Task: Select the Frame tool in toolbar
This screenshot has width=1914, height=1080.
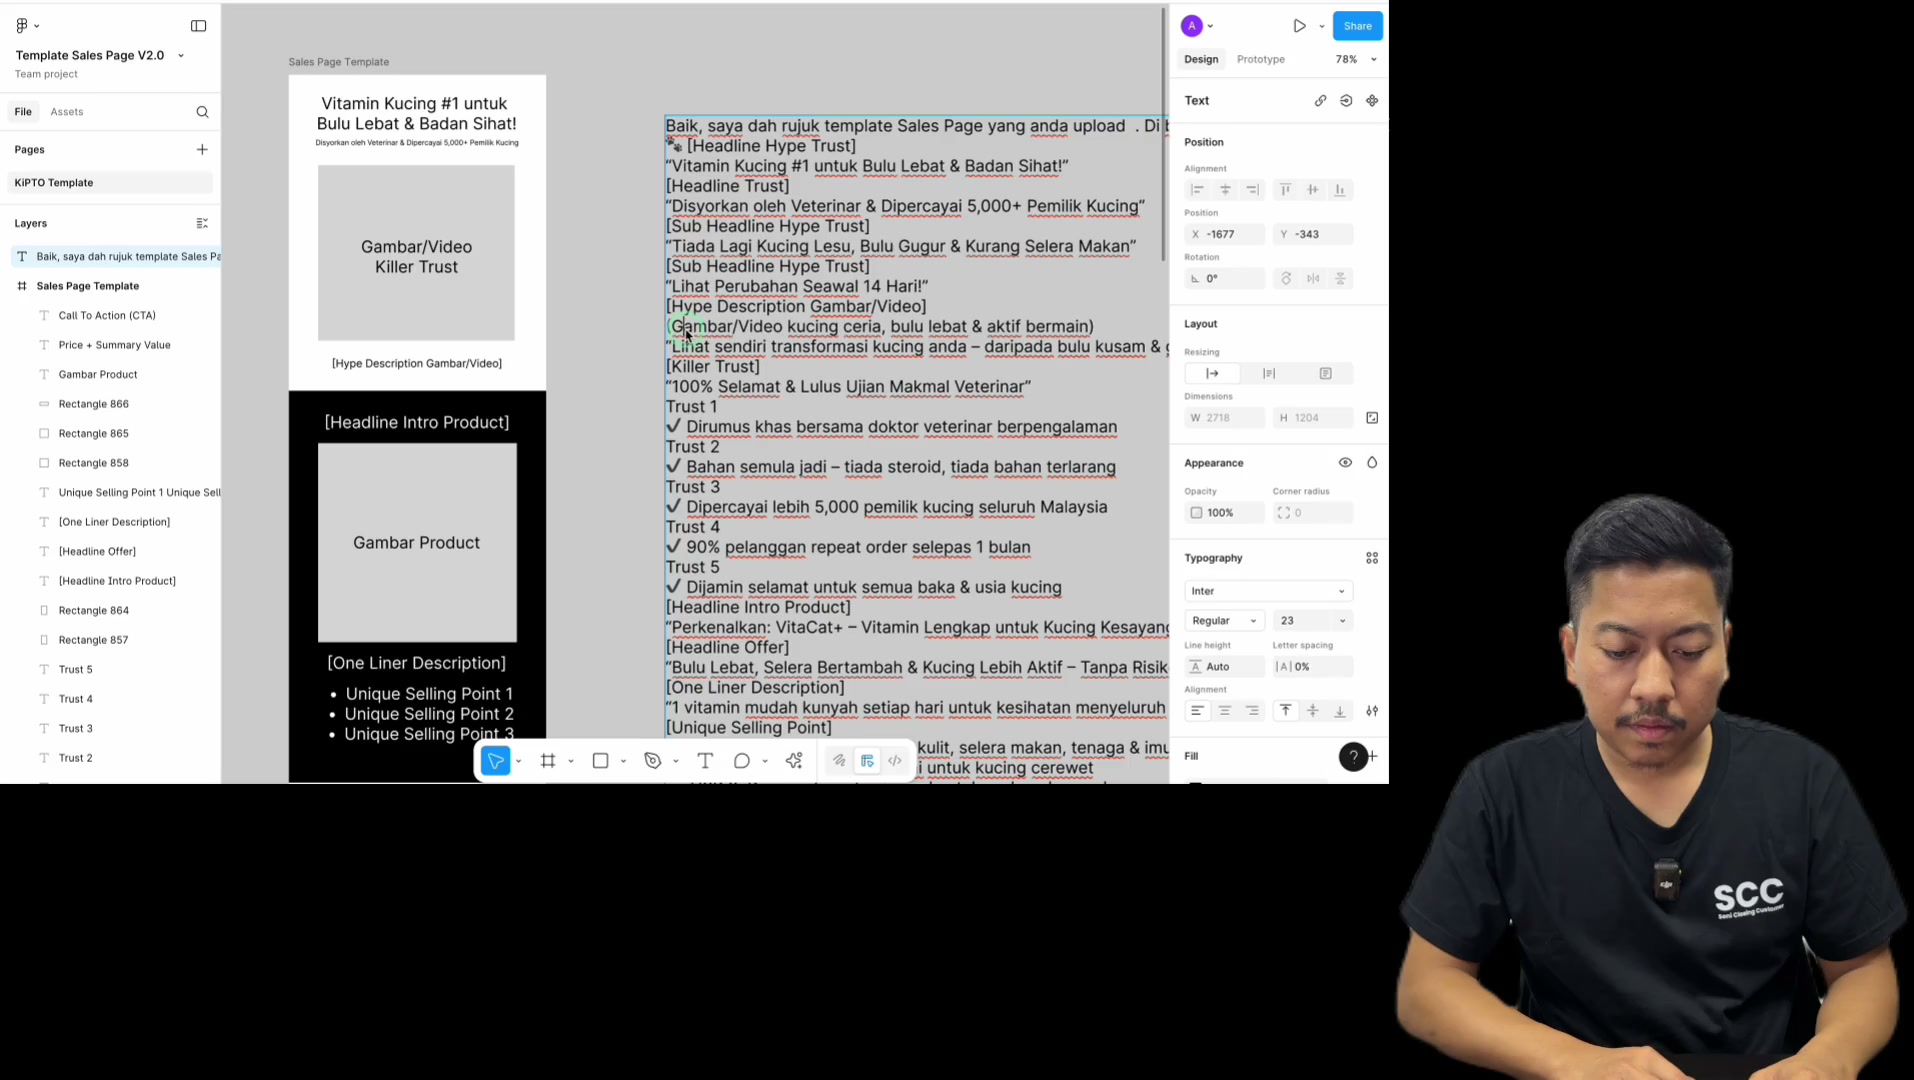Action: click(548, 761)
